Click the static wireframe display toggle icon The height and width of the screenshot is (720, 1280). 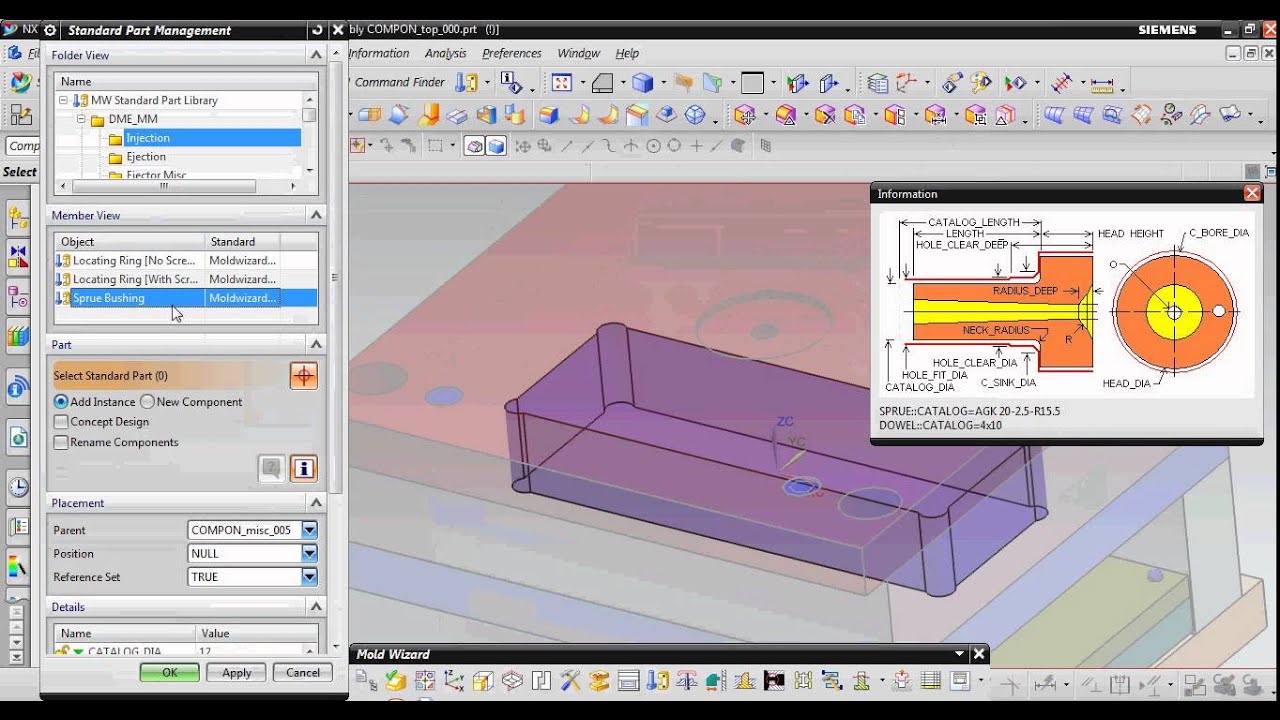click(474, 146)
